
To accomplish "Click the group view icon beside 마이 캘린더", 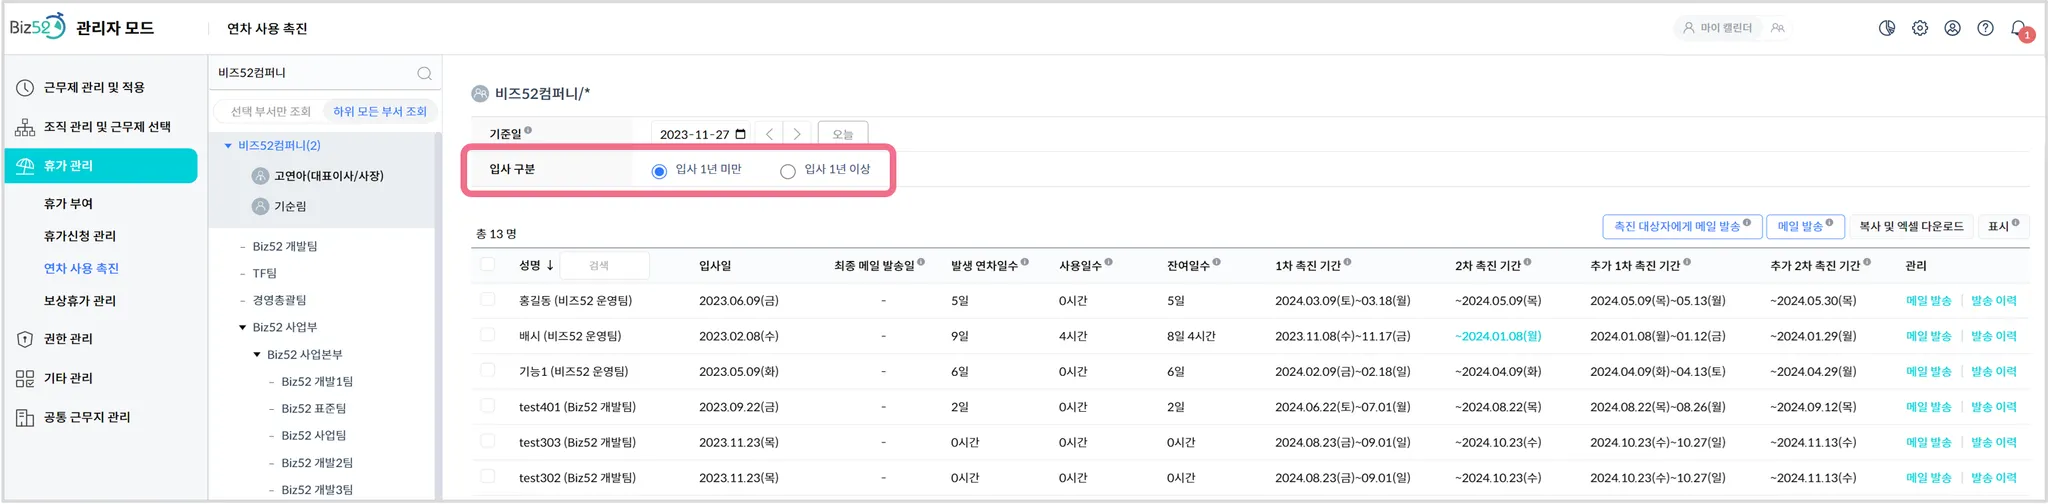I will tap(1778, 28).
